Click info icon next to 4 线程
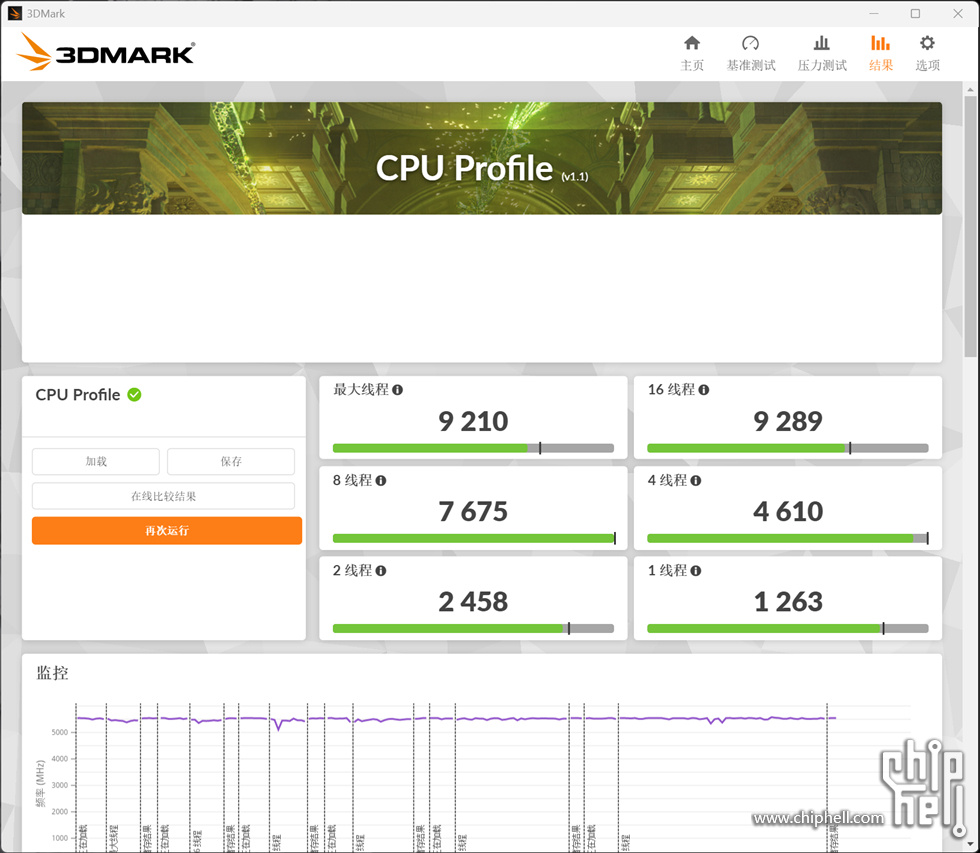 pyautogui.click(x=696, y=481)
